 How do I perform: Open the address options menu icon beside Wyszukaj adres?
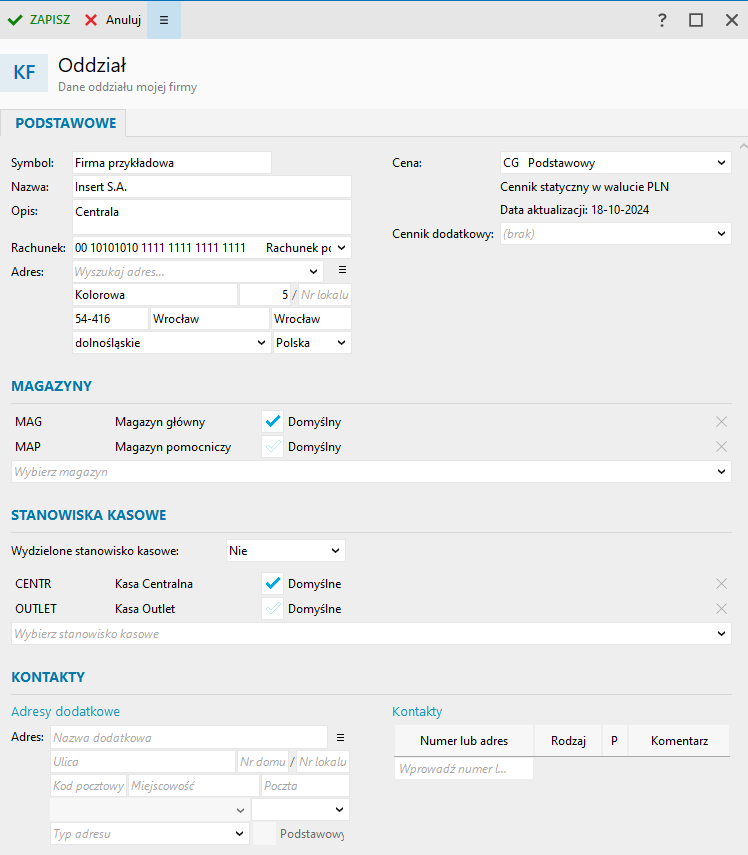(x=341, y=271)
